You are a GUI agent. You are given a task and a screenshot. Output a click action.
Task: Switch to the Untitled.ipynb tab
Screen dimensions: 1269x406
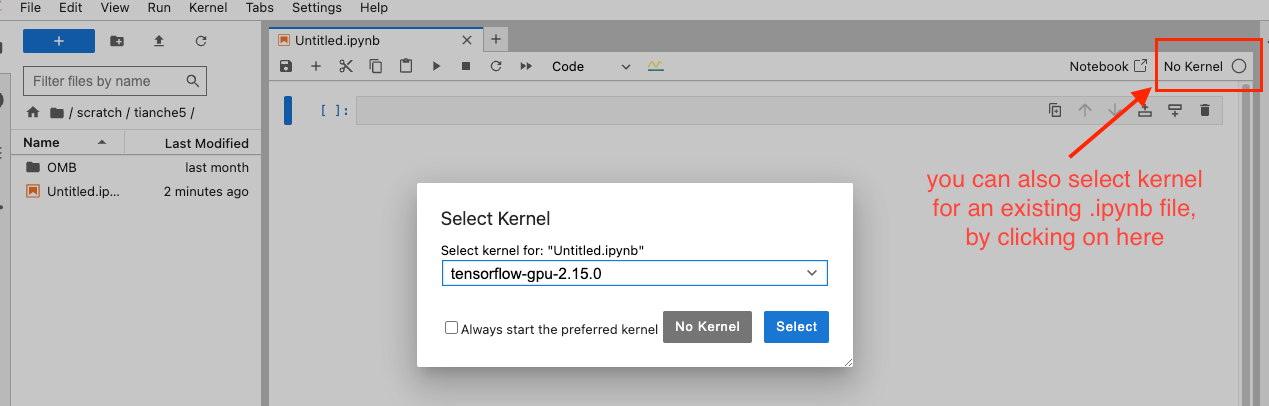coord(376,40)
